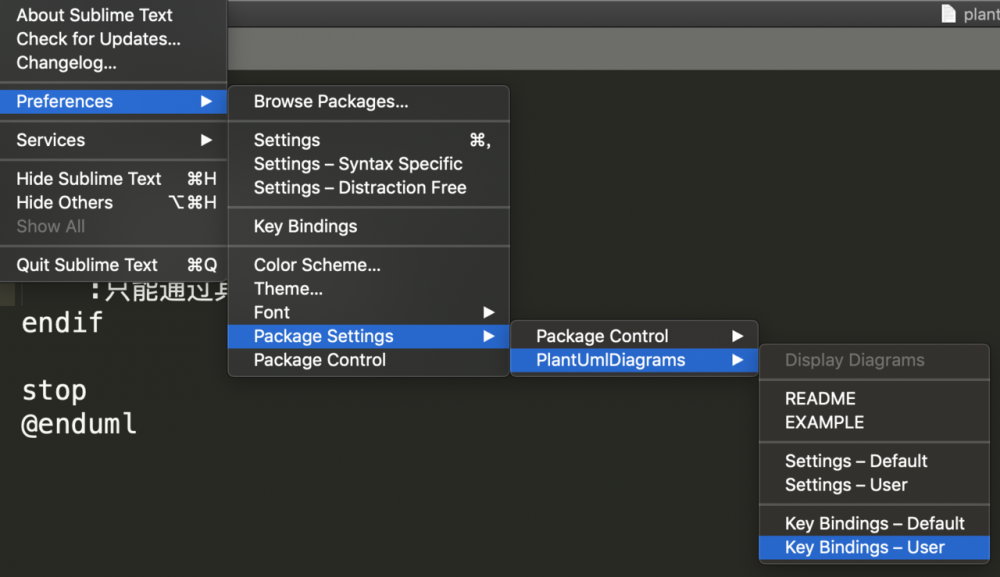The image size is (1000, 577).
Task: Click Quit Sublime Text
Action: (87, 265)
